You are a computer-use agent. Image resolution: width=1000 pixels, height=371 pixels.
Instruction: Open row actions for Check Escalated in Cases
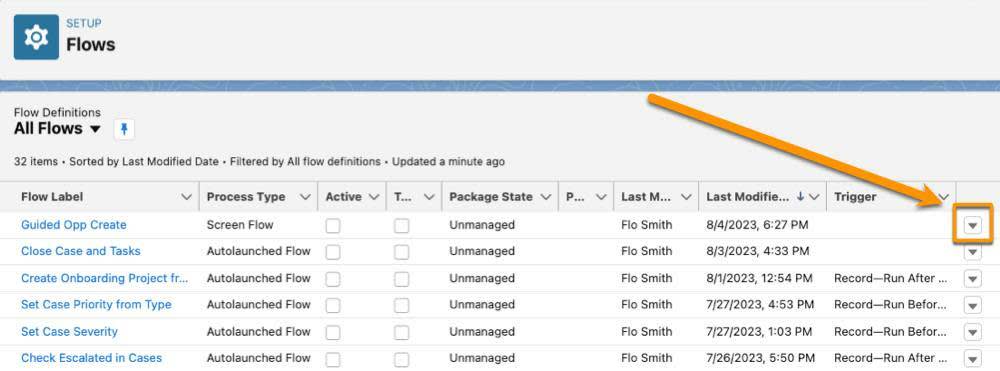pyautogui.click(x=973, y=358)
